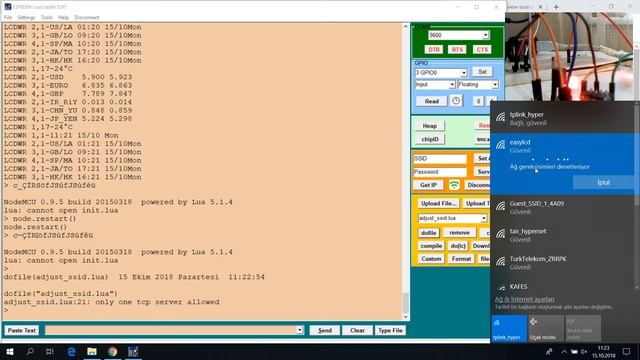Expand the adjust_ssid.lua file dropdown
The width and height of the screenshot is (640, 360).
pos(484,218)
